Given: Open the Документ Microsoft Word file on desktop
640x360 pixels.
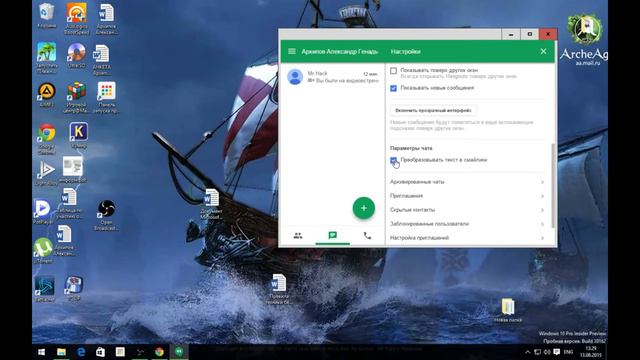Looking at the screenshot, I should click(x=211, y=204).
